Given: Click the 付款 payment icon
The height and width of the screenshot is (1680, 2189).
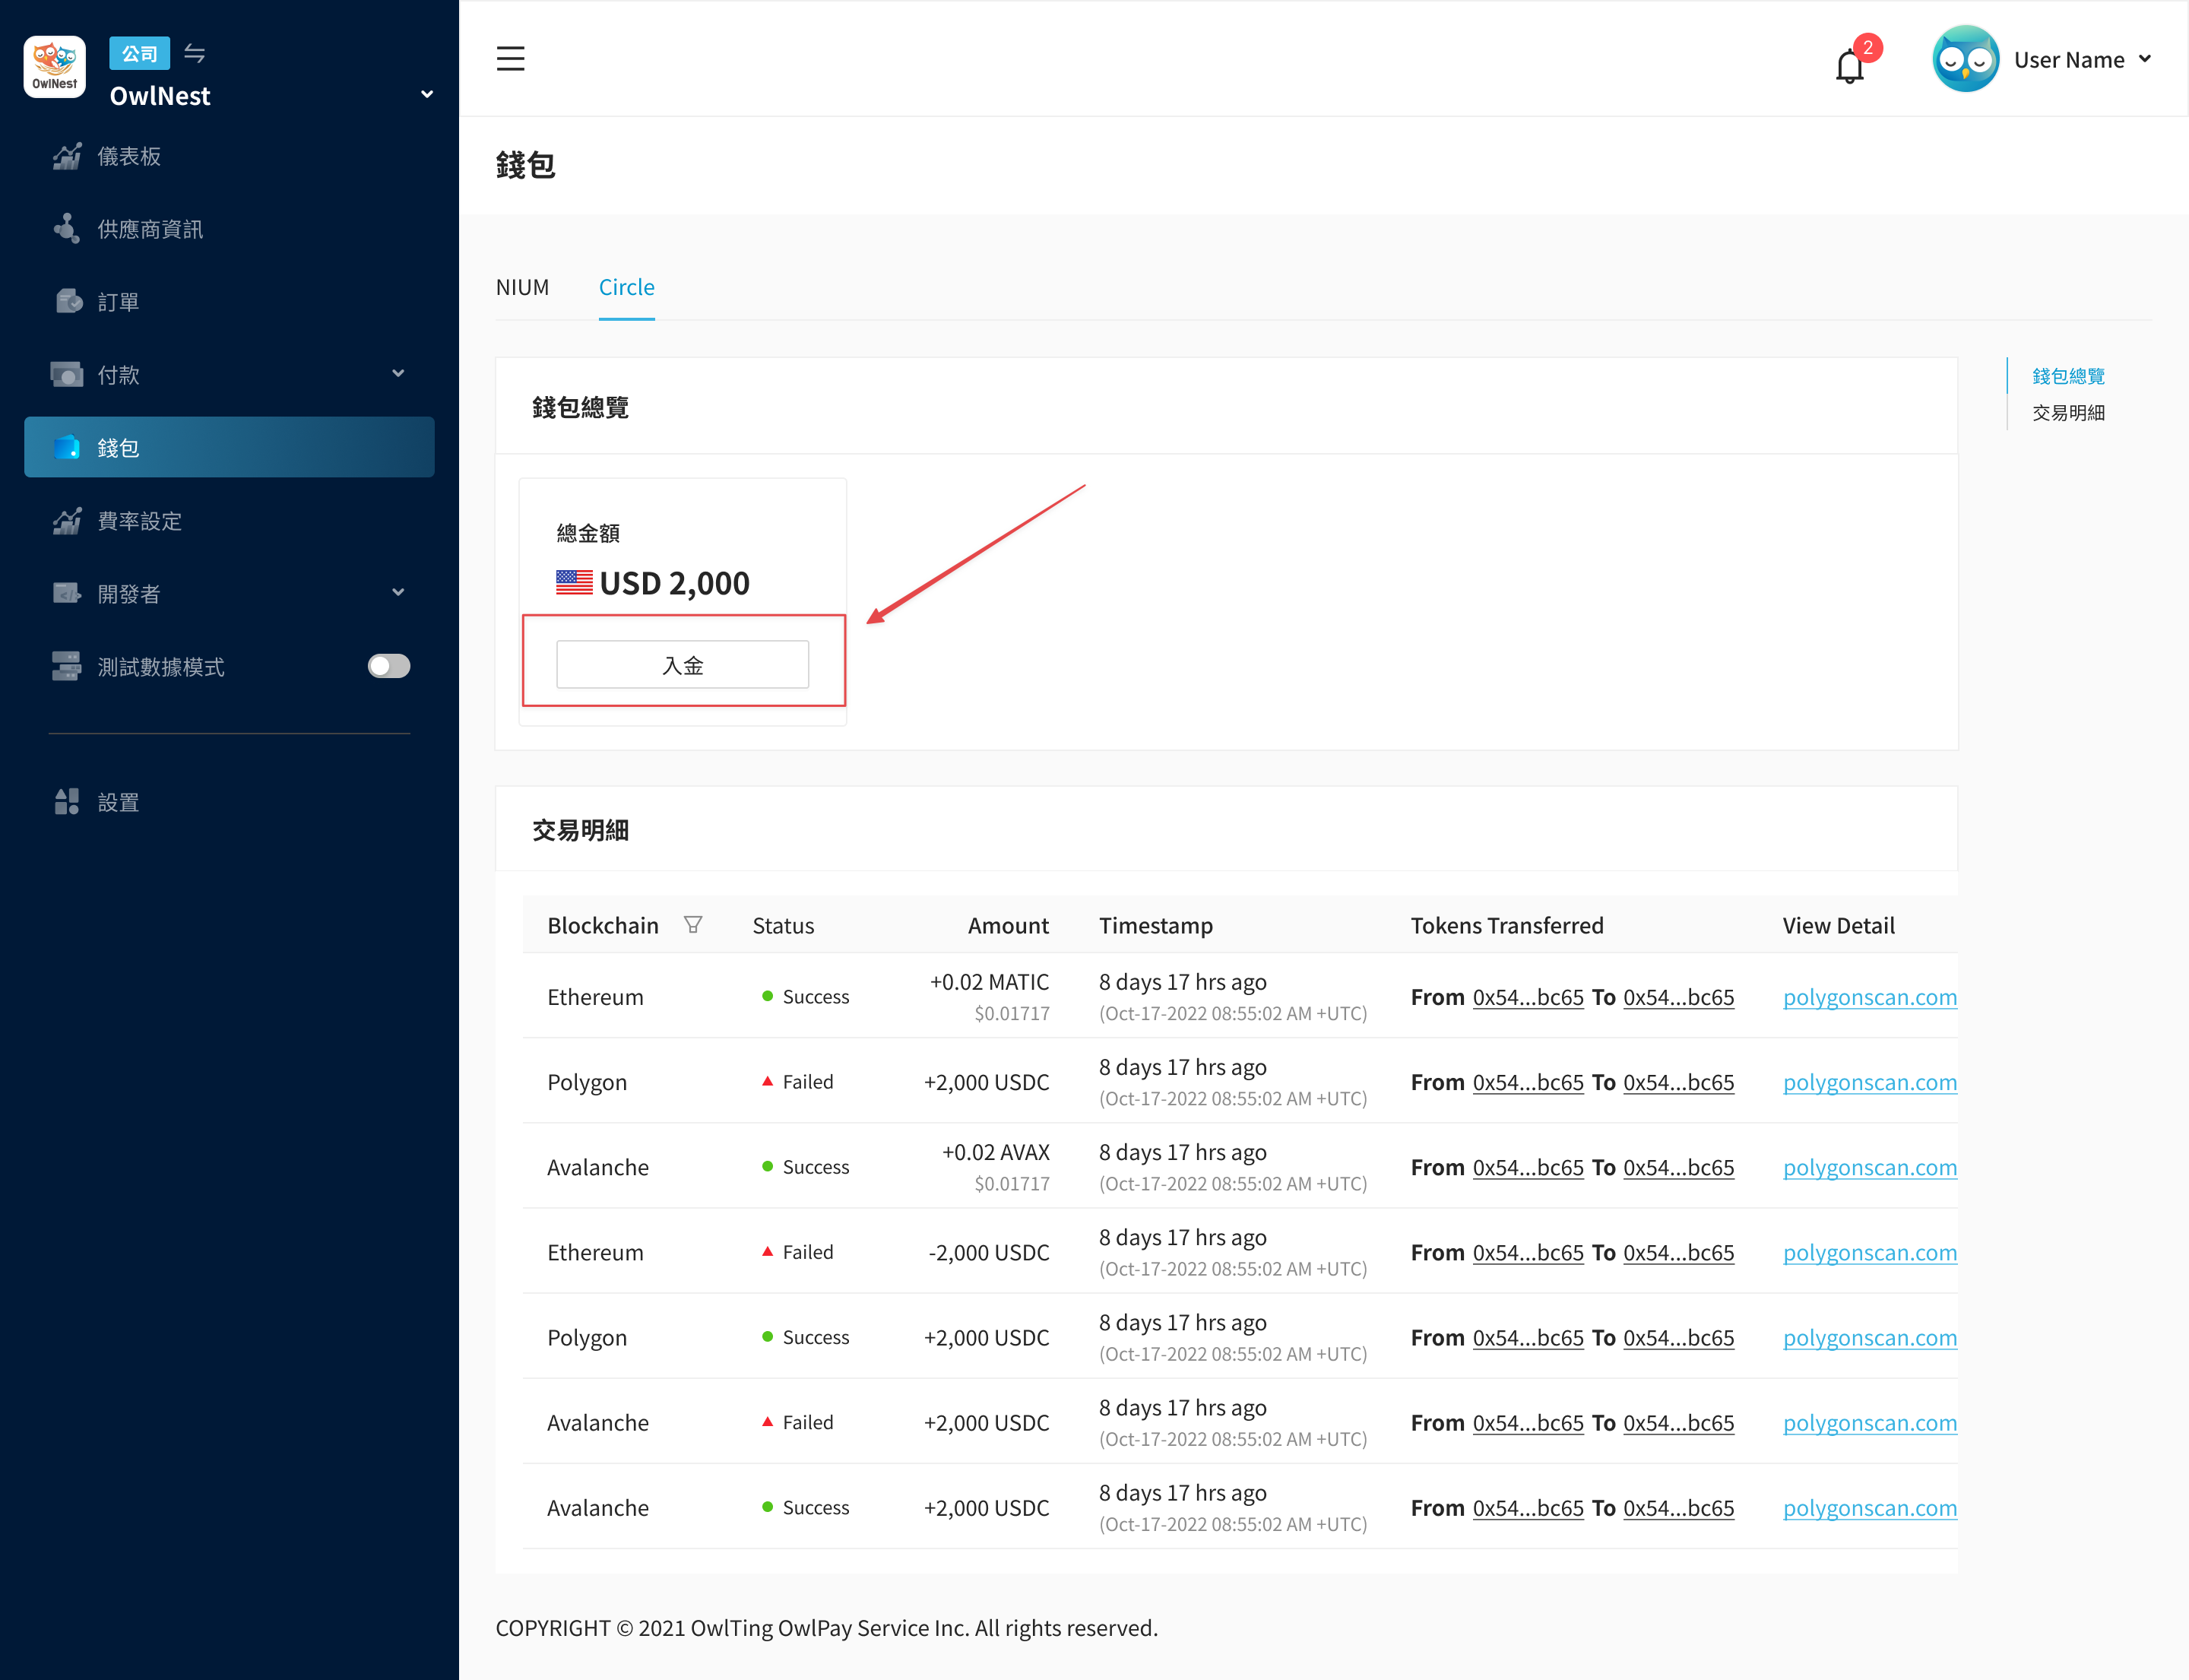Looking at the screenshot, I should point(66,374).
